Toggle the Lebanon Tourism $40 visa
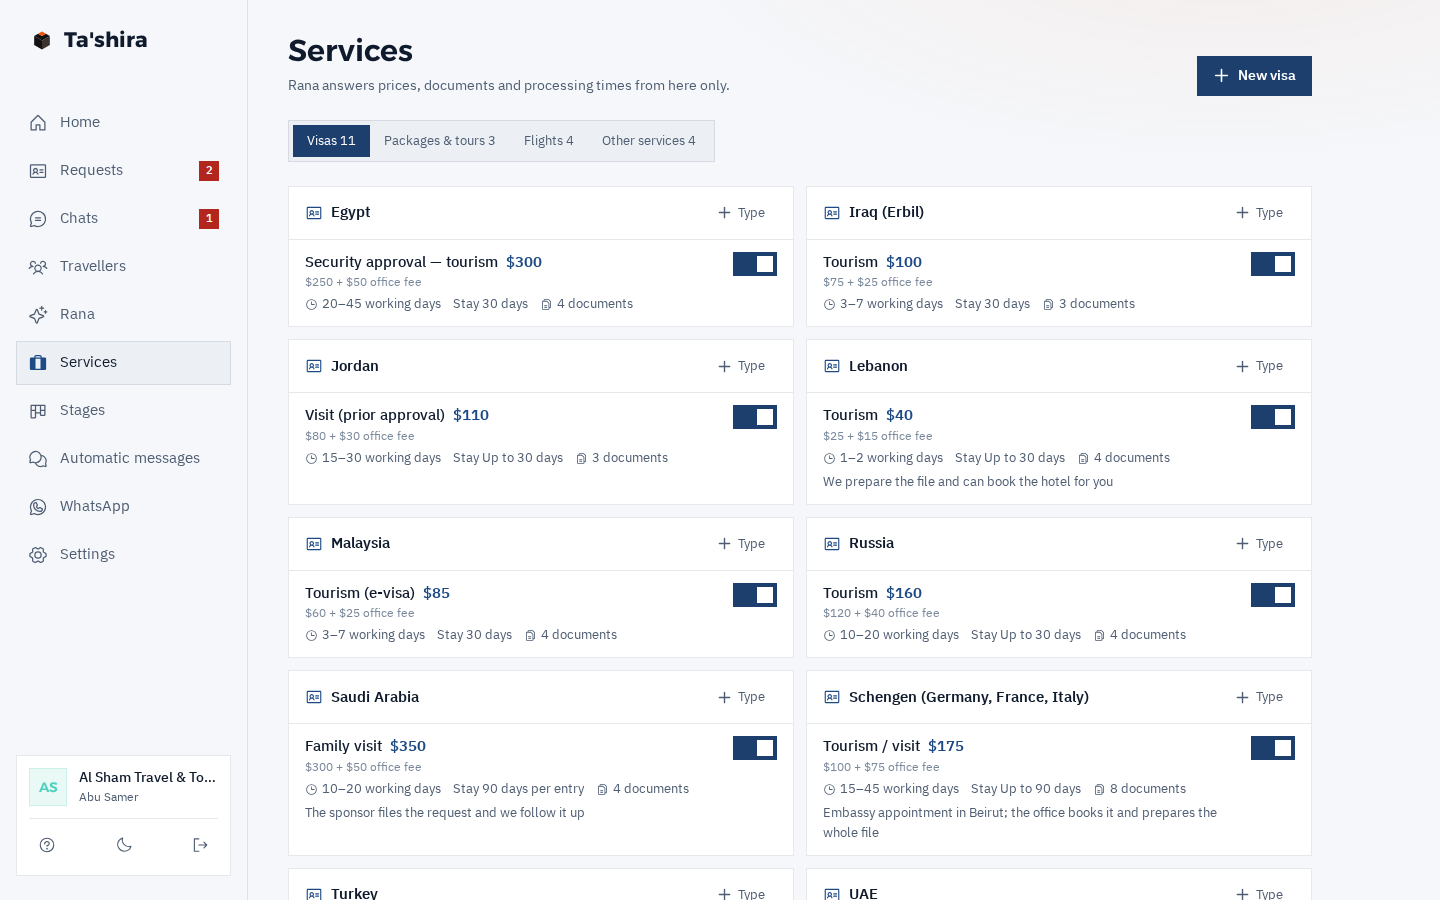Image resolution: width=1440 pixels, height=900 pixels. [x=1273, y=417]
